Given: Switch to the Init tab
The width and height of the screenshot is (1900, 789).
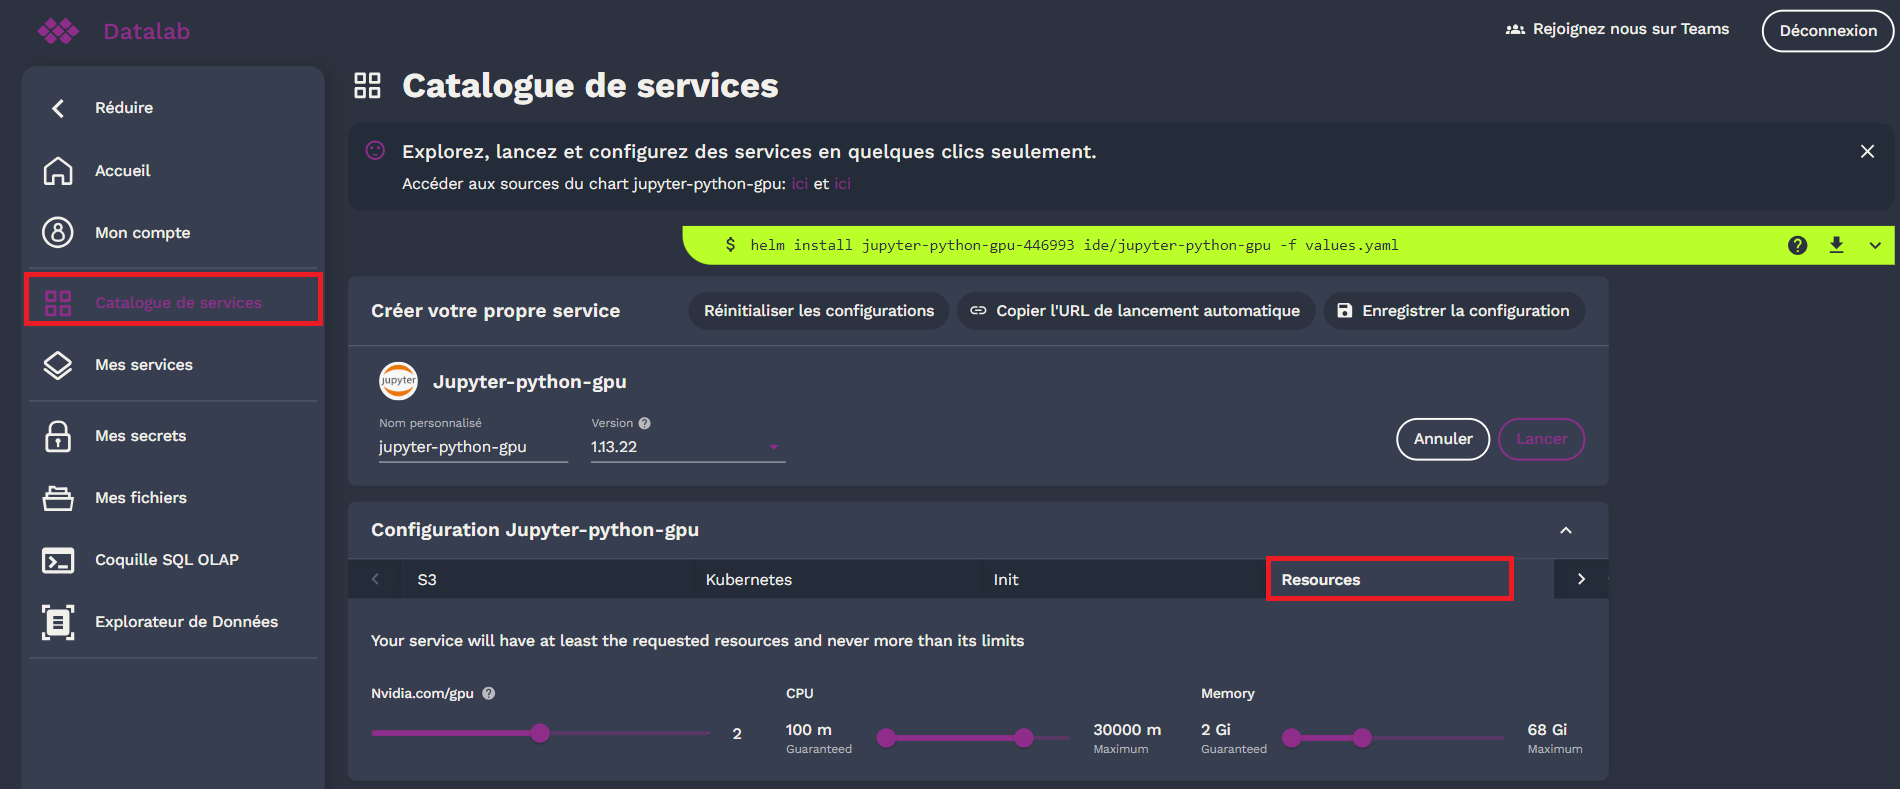Looking at the screenshot, I should coord(1006,580).
